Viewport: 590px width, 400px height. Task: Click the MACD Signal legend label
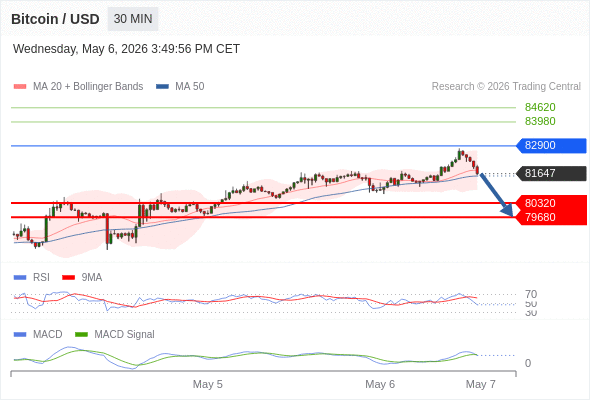coord(125,335)
